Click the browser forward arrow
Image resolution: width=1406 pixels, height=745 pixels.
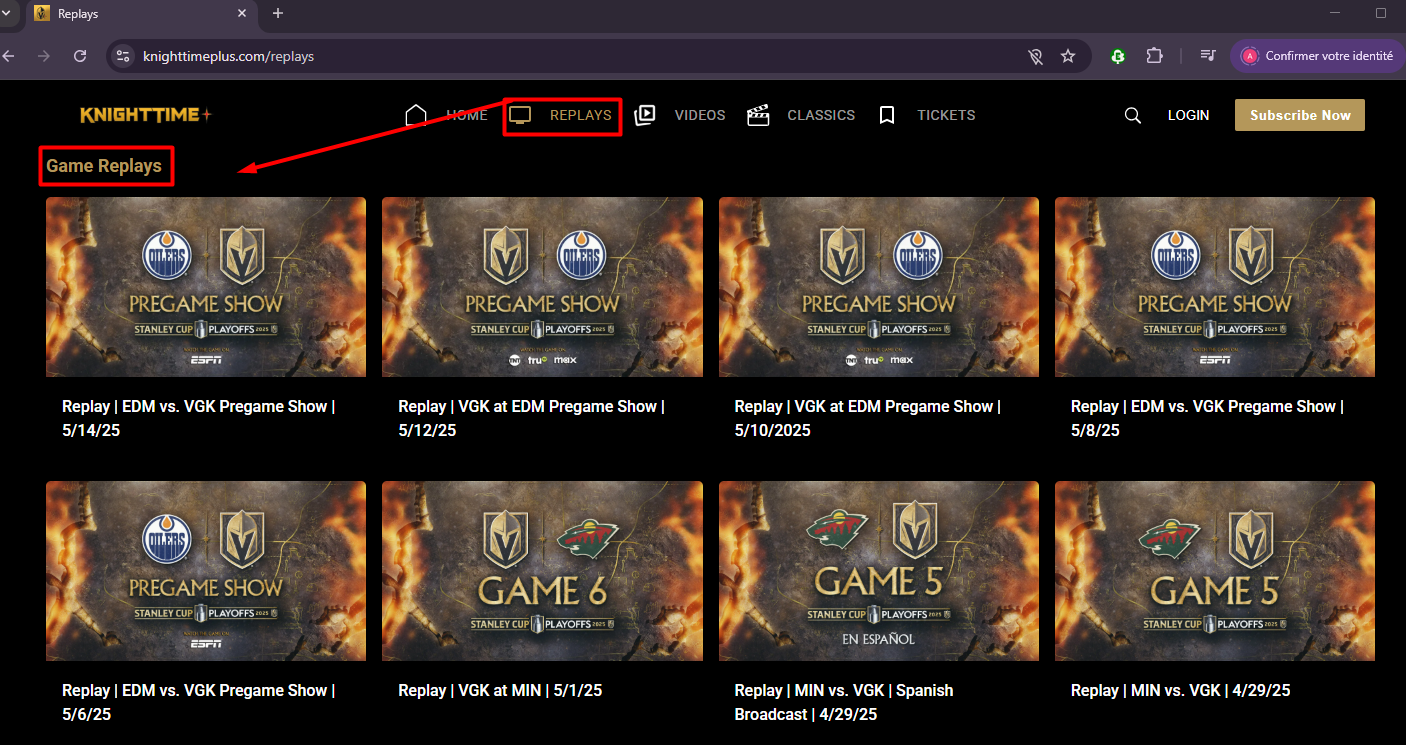(x=43, y=56)
